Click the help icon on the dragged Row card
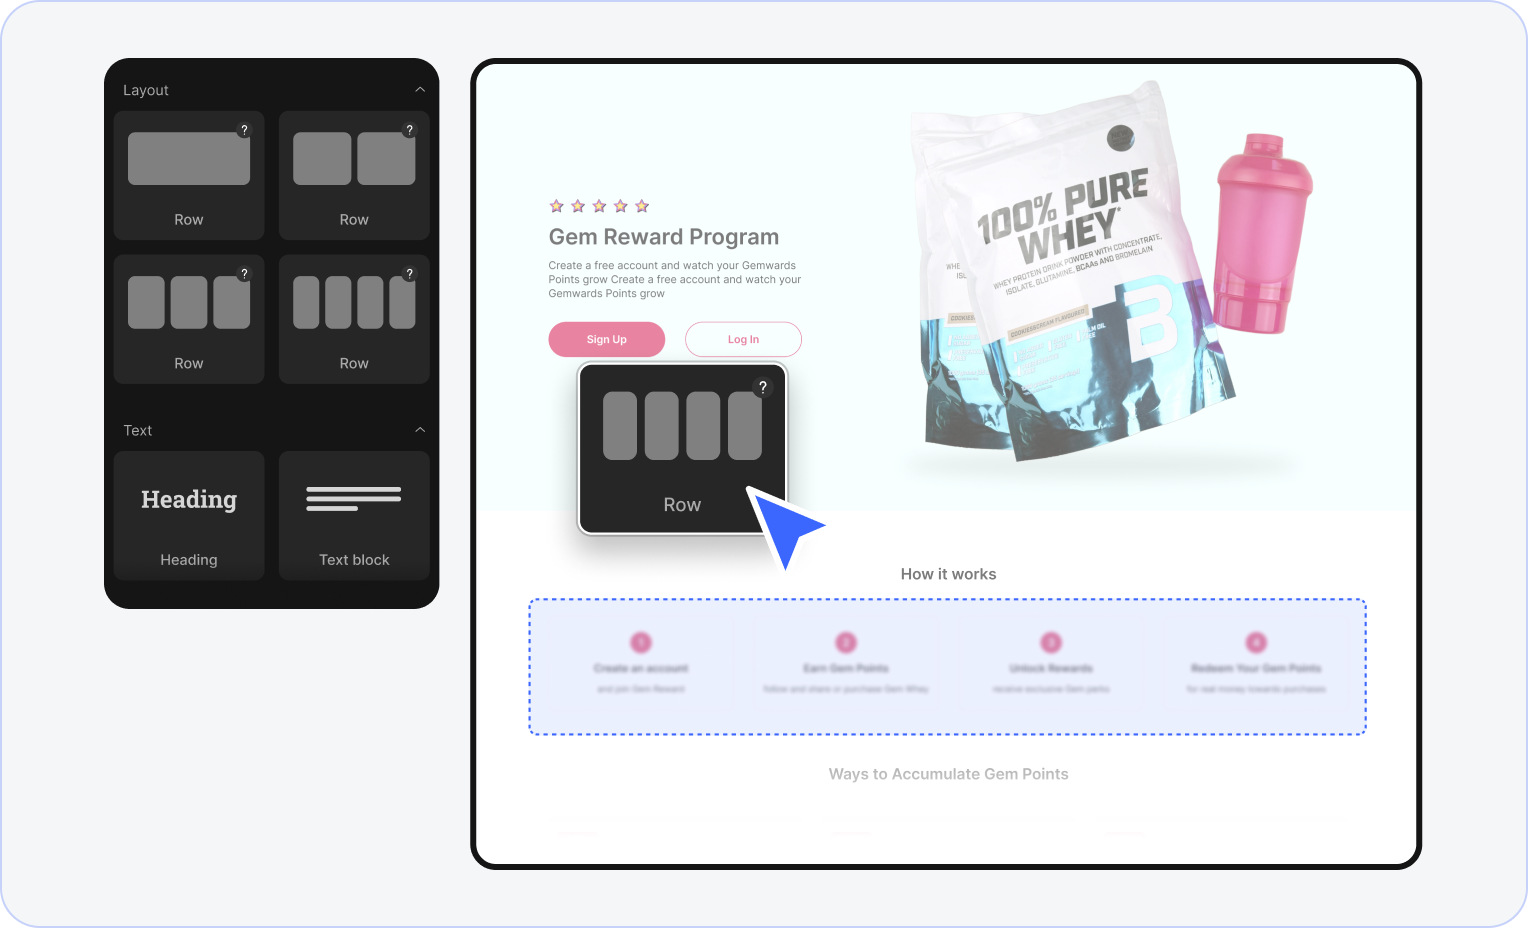This screenshot has width=1528, height=928. coord(763,388)
